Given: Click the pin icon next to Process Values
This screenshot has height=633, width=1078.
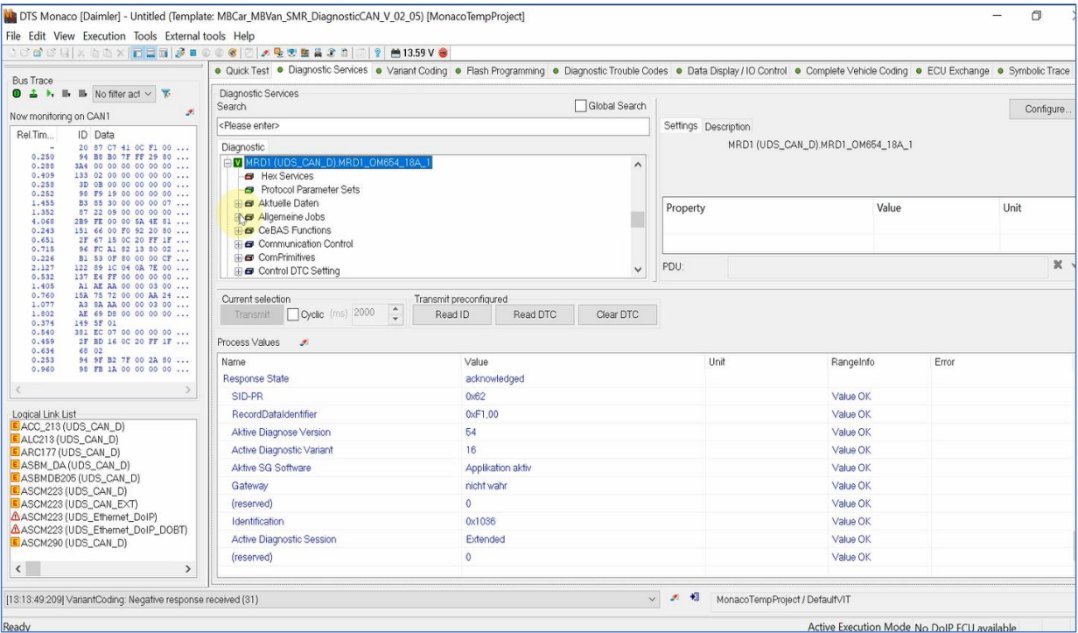Looking at the screenshot, I should coord(304,343).
